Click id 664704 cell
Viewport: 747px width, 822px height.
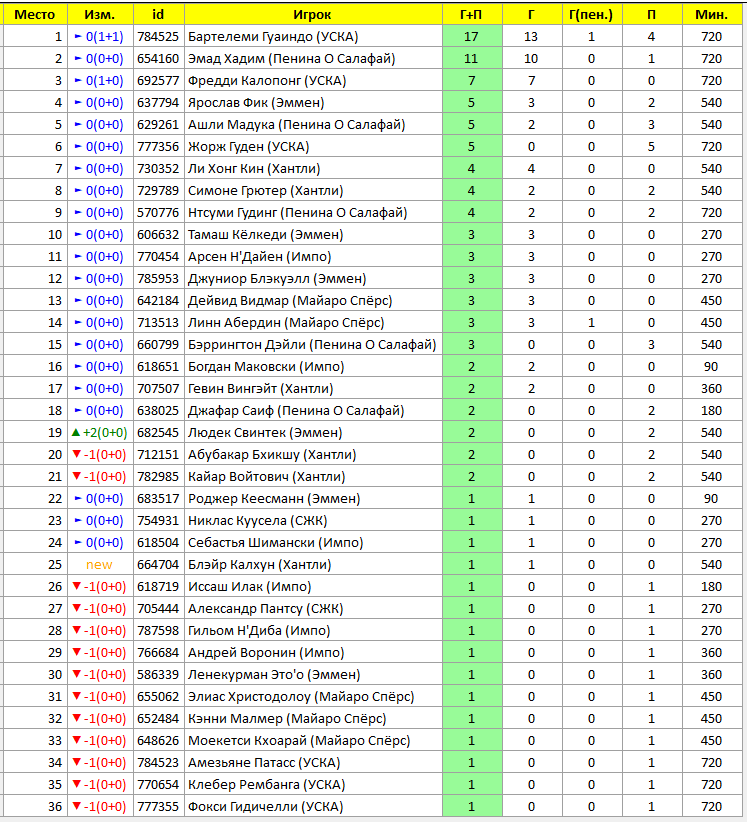[x=158, y=565]
